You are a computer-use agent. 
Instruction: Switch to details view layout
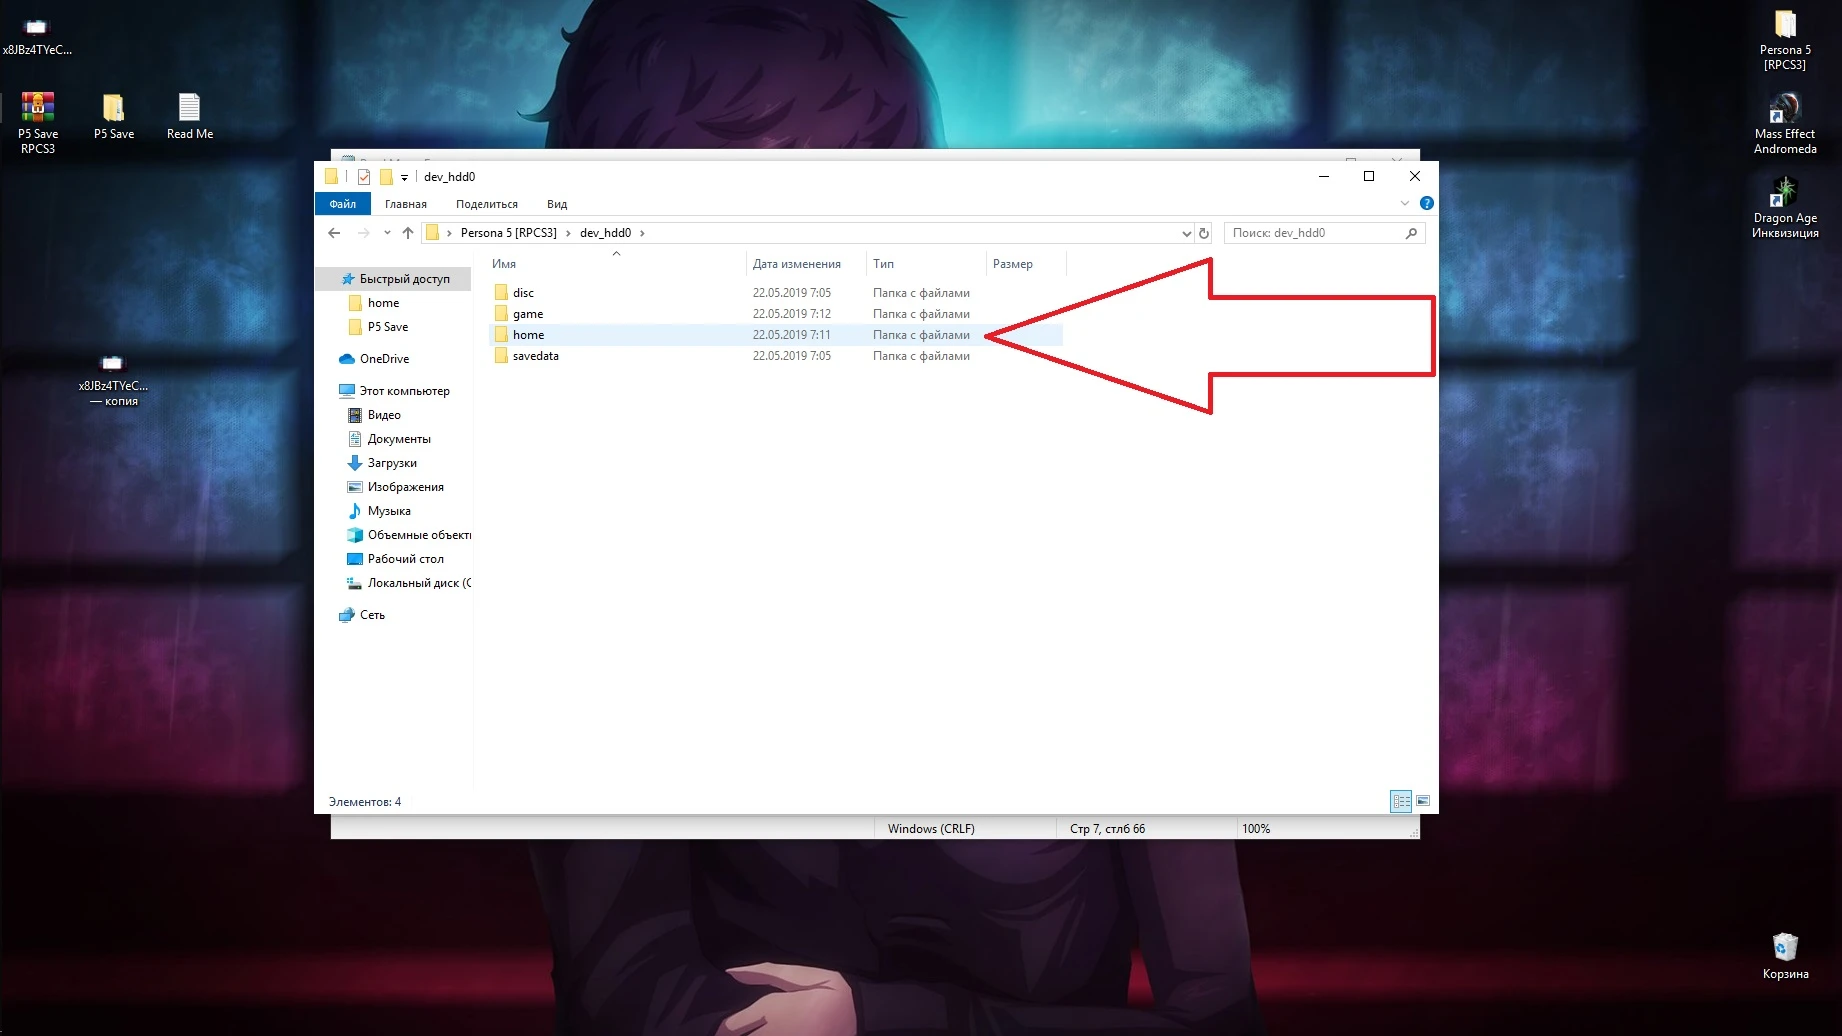(1401, 801)
